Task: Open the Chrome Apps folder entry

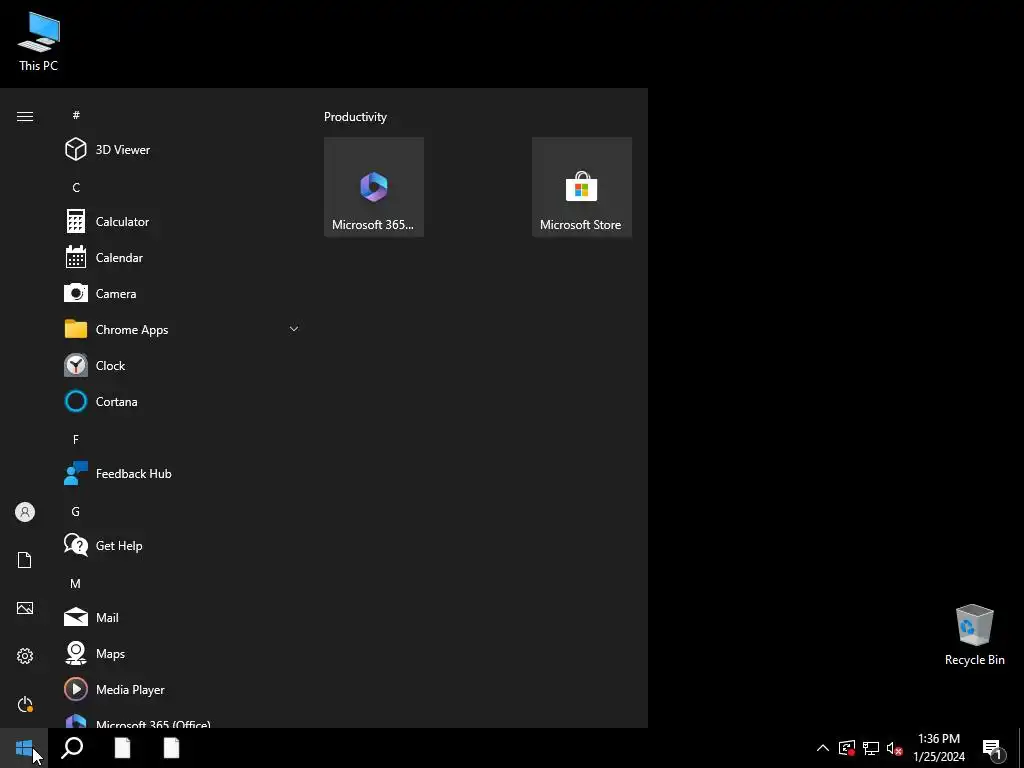Action: (182, 329)
